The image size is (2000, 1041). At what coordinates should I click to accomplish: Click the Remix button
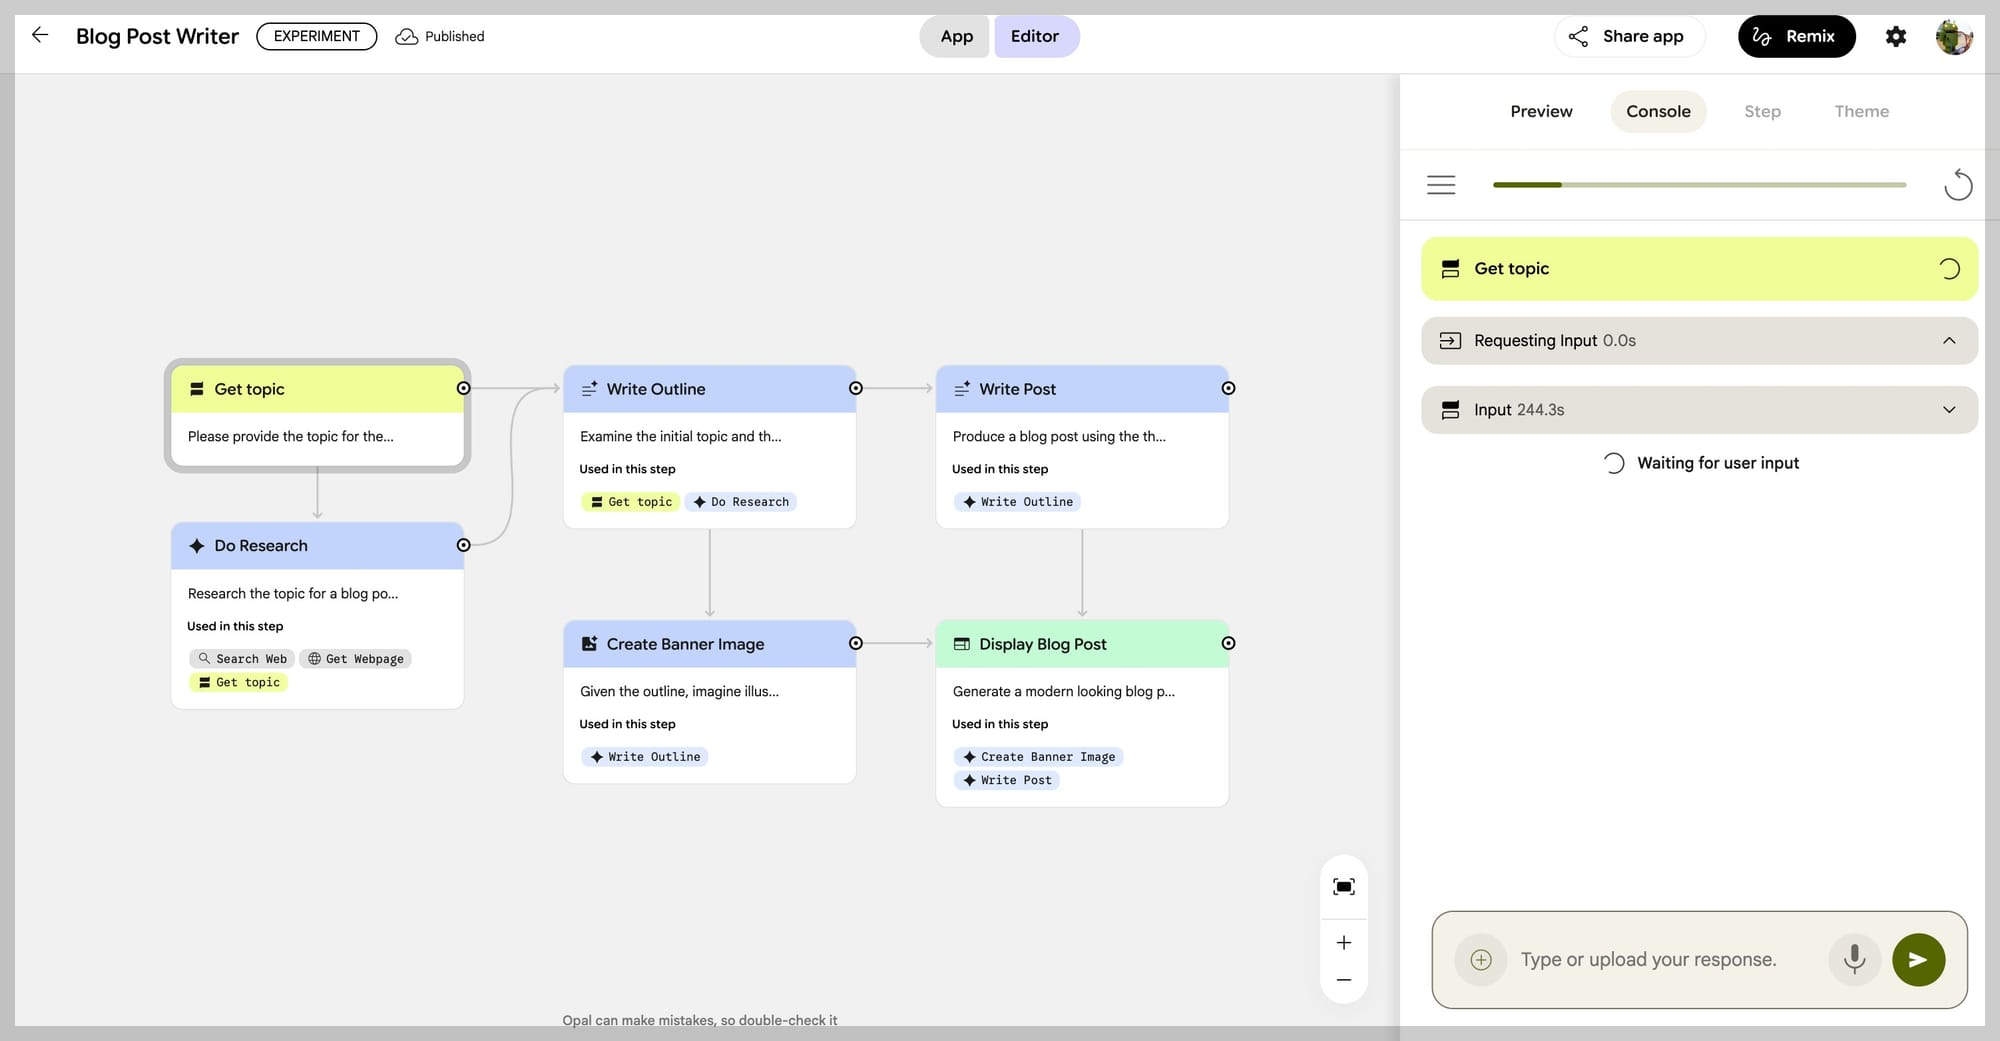click(1796, 37)
